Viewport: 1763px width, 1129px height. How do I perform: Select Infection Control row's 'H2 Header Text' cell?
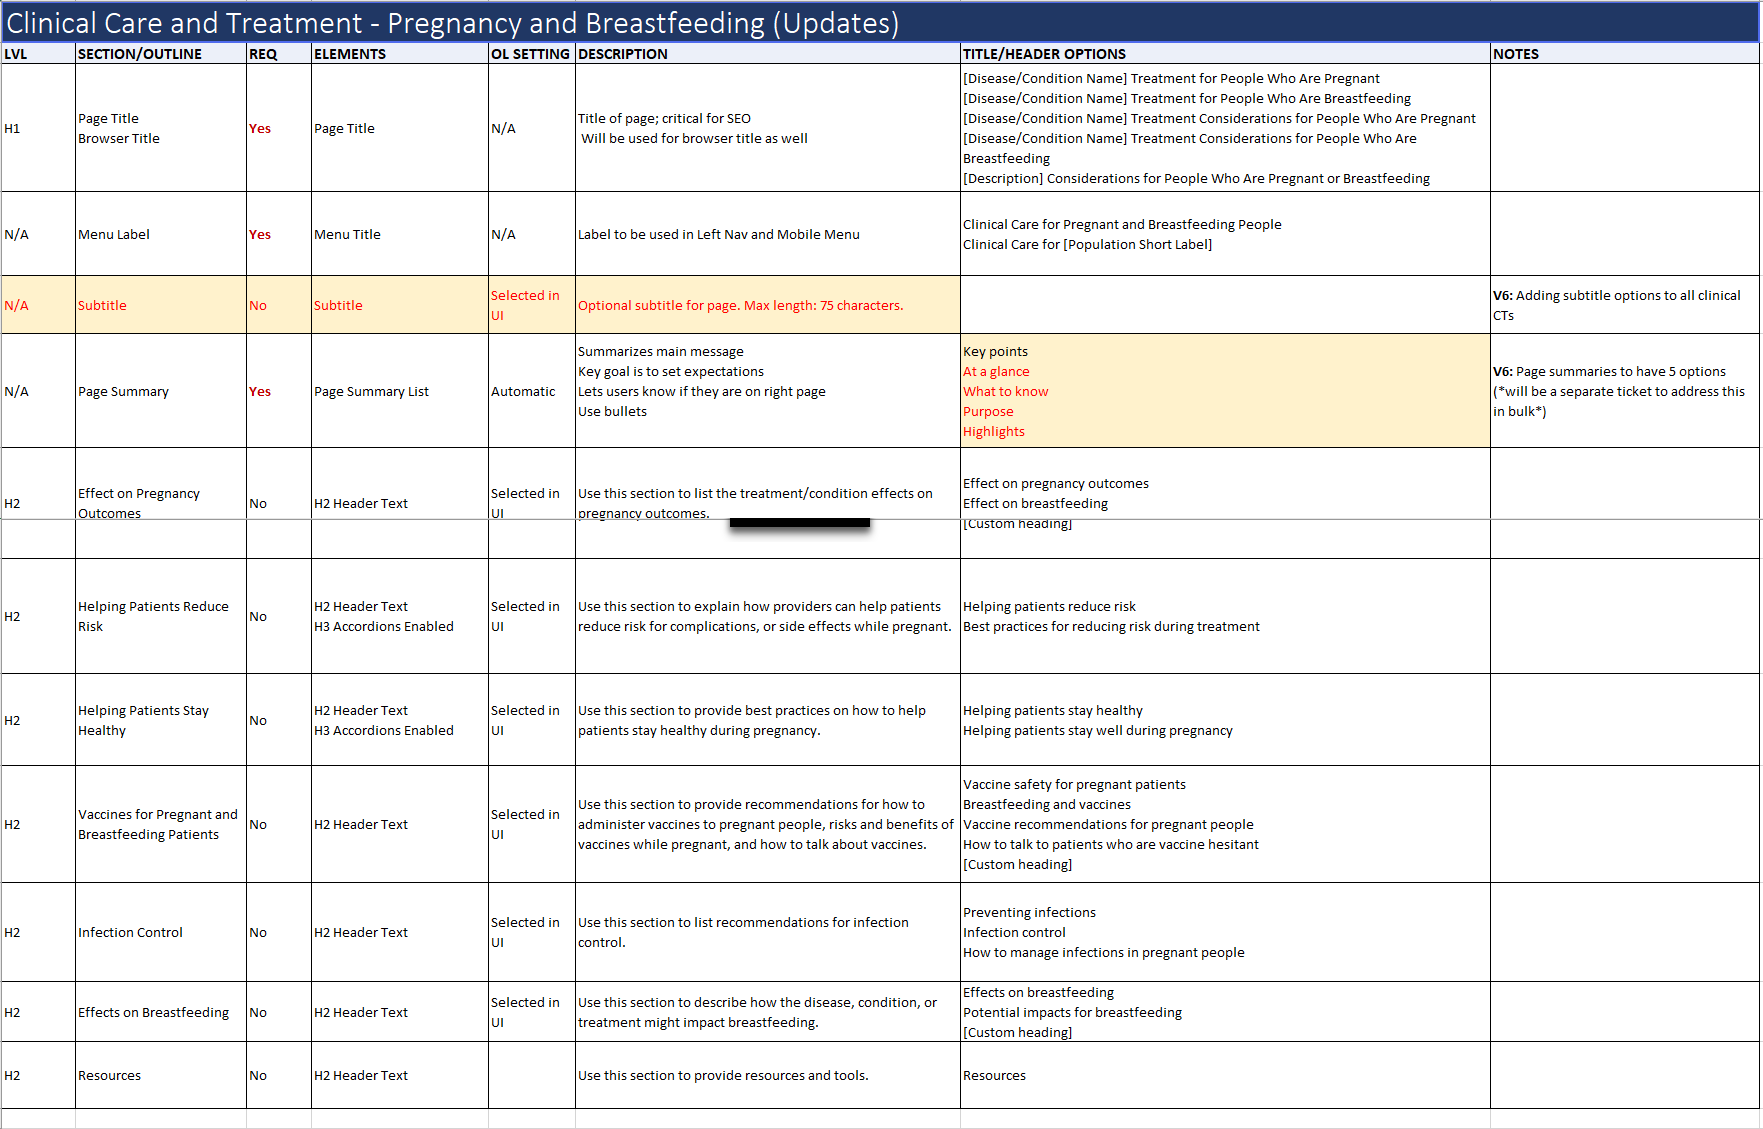point(400,932)
